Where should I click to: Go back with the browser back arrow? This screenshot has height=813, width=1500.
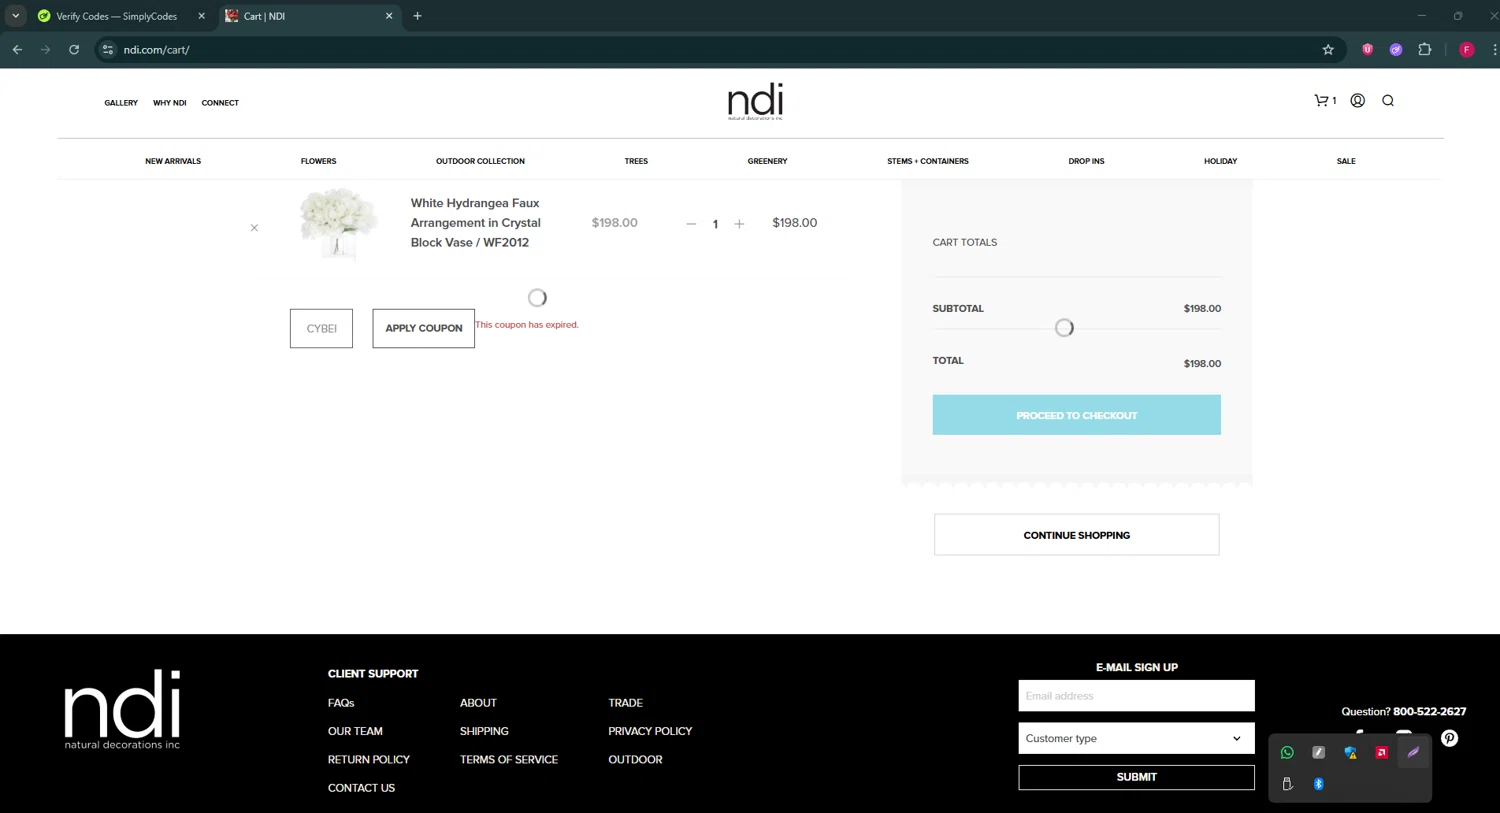[17, 49]
